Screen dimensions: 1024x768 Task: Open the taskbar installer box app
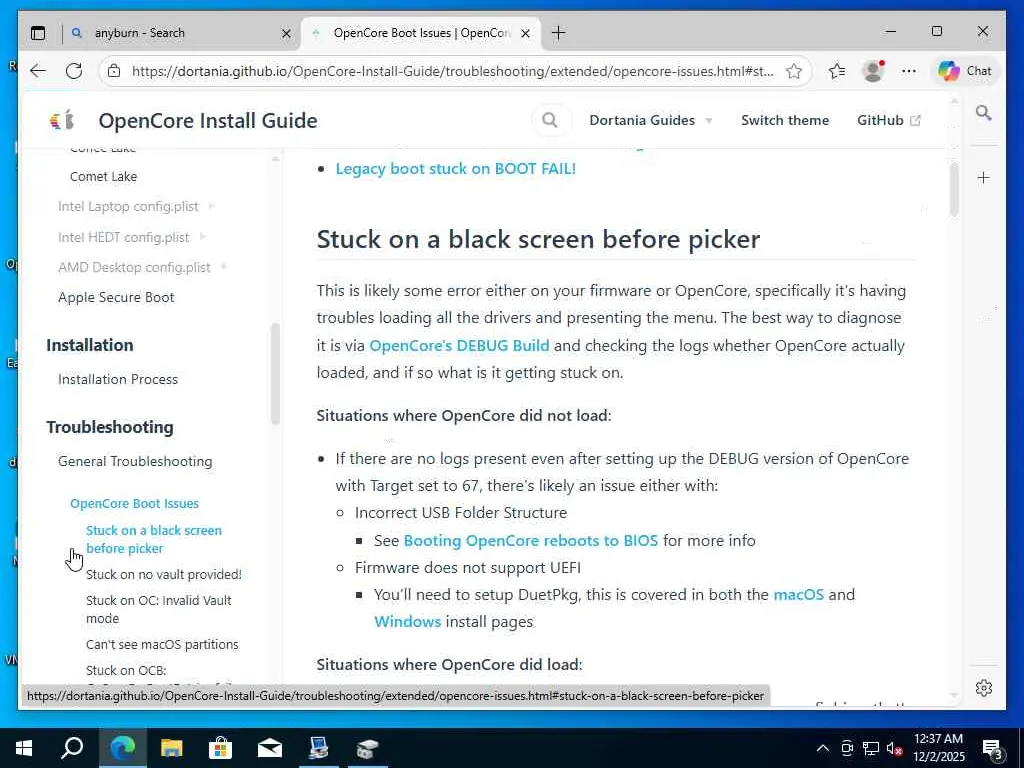[x=367, y=748]
